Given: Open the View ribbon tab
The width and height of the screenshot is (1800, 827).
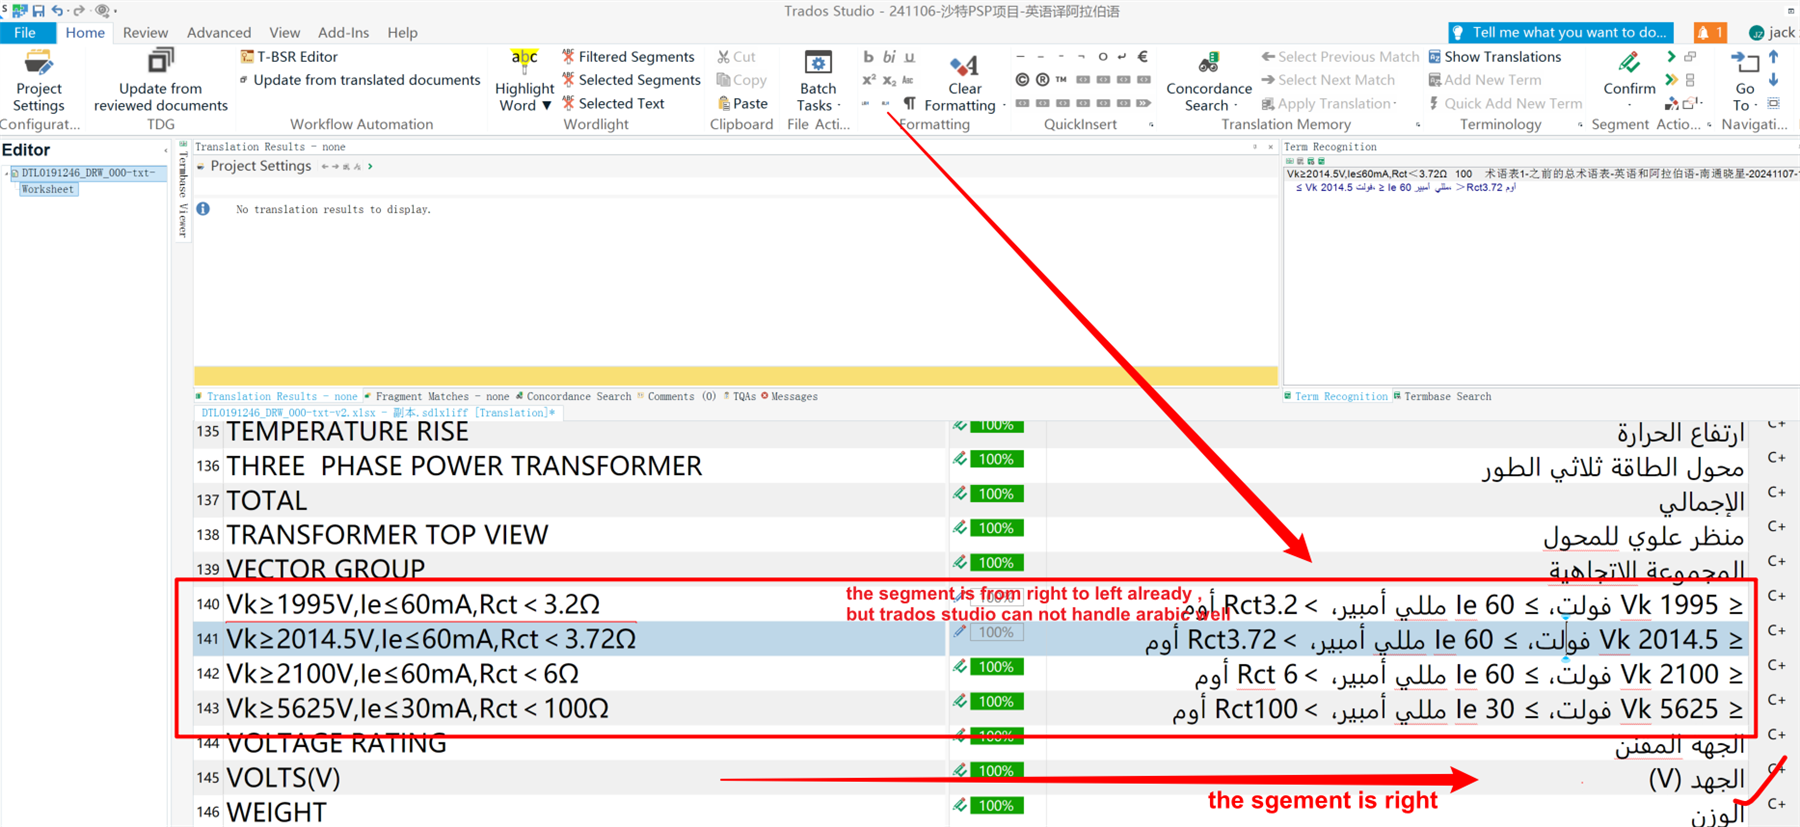Looking at the screenshot, I should tap(284, 33).
